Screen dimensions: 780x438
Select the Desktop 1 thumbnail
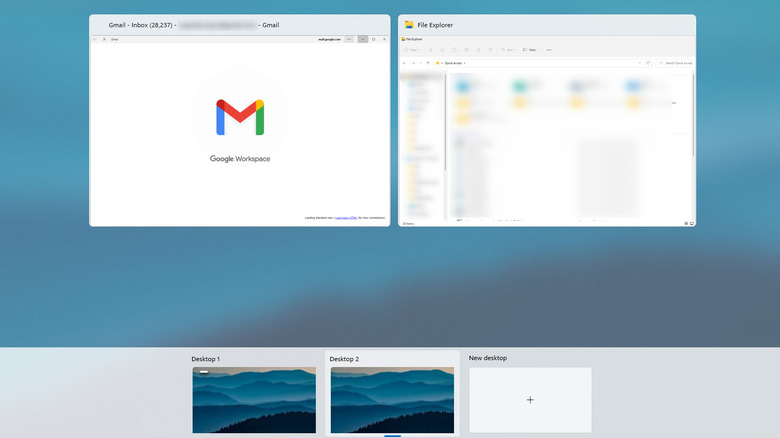pyautogui.click(x=254, y=400)
